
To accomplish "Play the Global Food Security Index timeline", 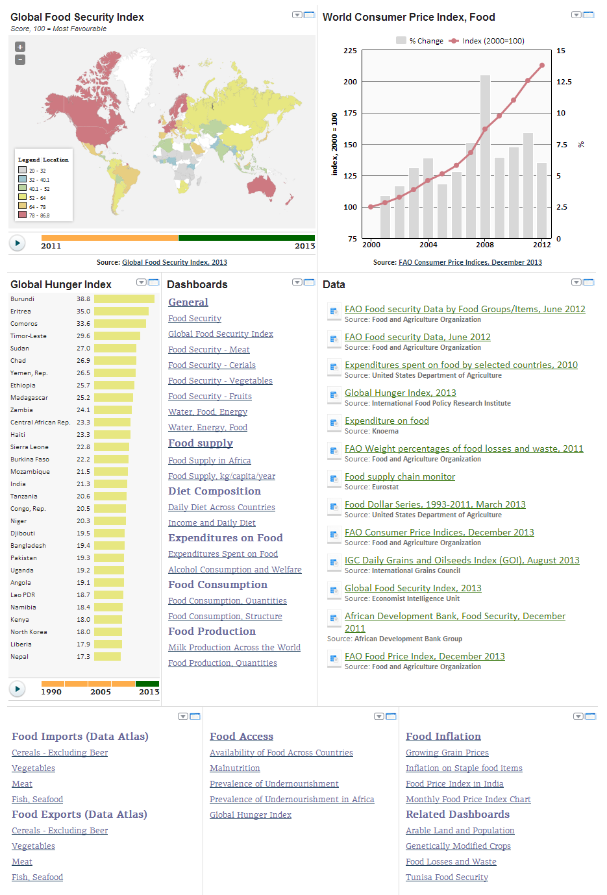I will pyautogui.click(x=17, y=242).
